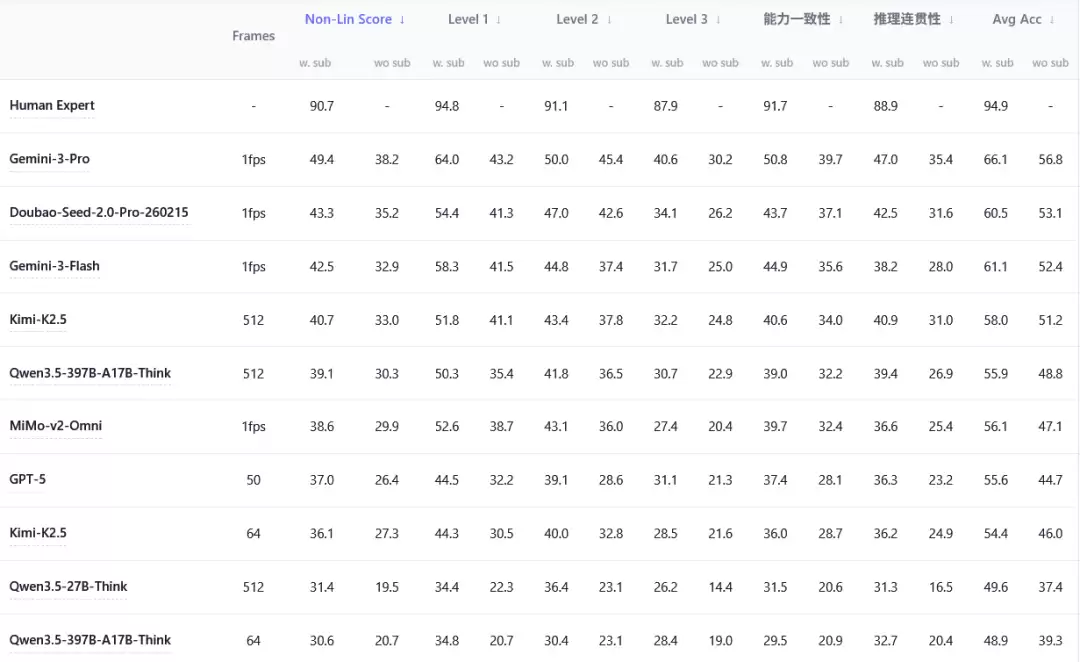This screenshot has width=1080, height=662.
Task: Click the Level 2 sort arrow
Action: (x=609, y=20)
